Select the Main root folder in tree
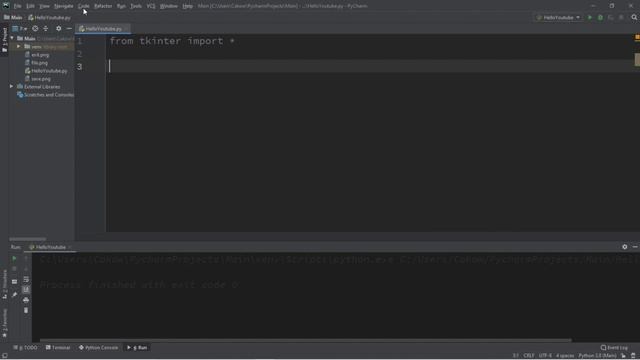640x360 pixels. (x=30, y=38)
